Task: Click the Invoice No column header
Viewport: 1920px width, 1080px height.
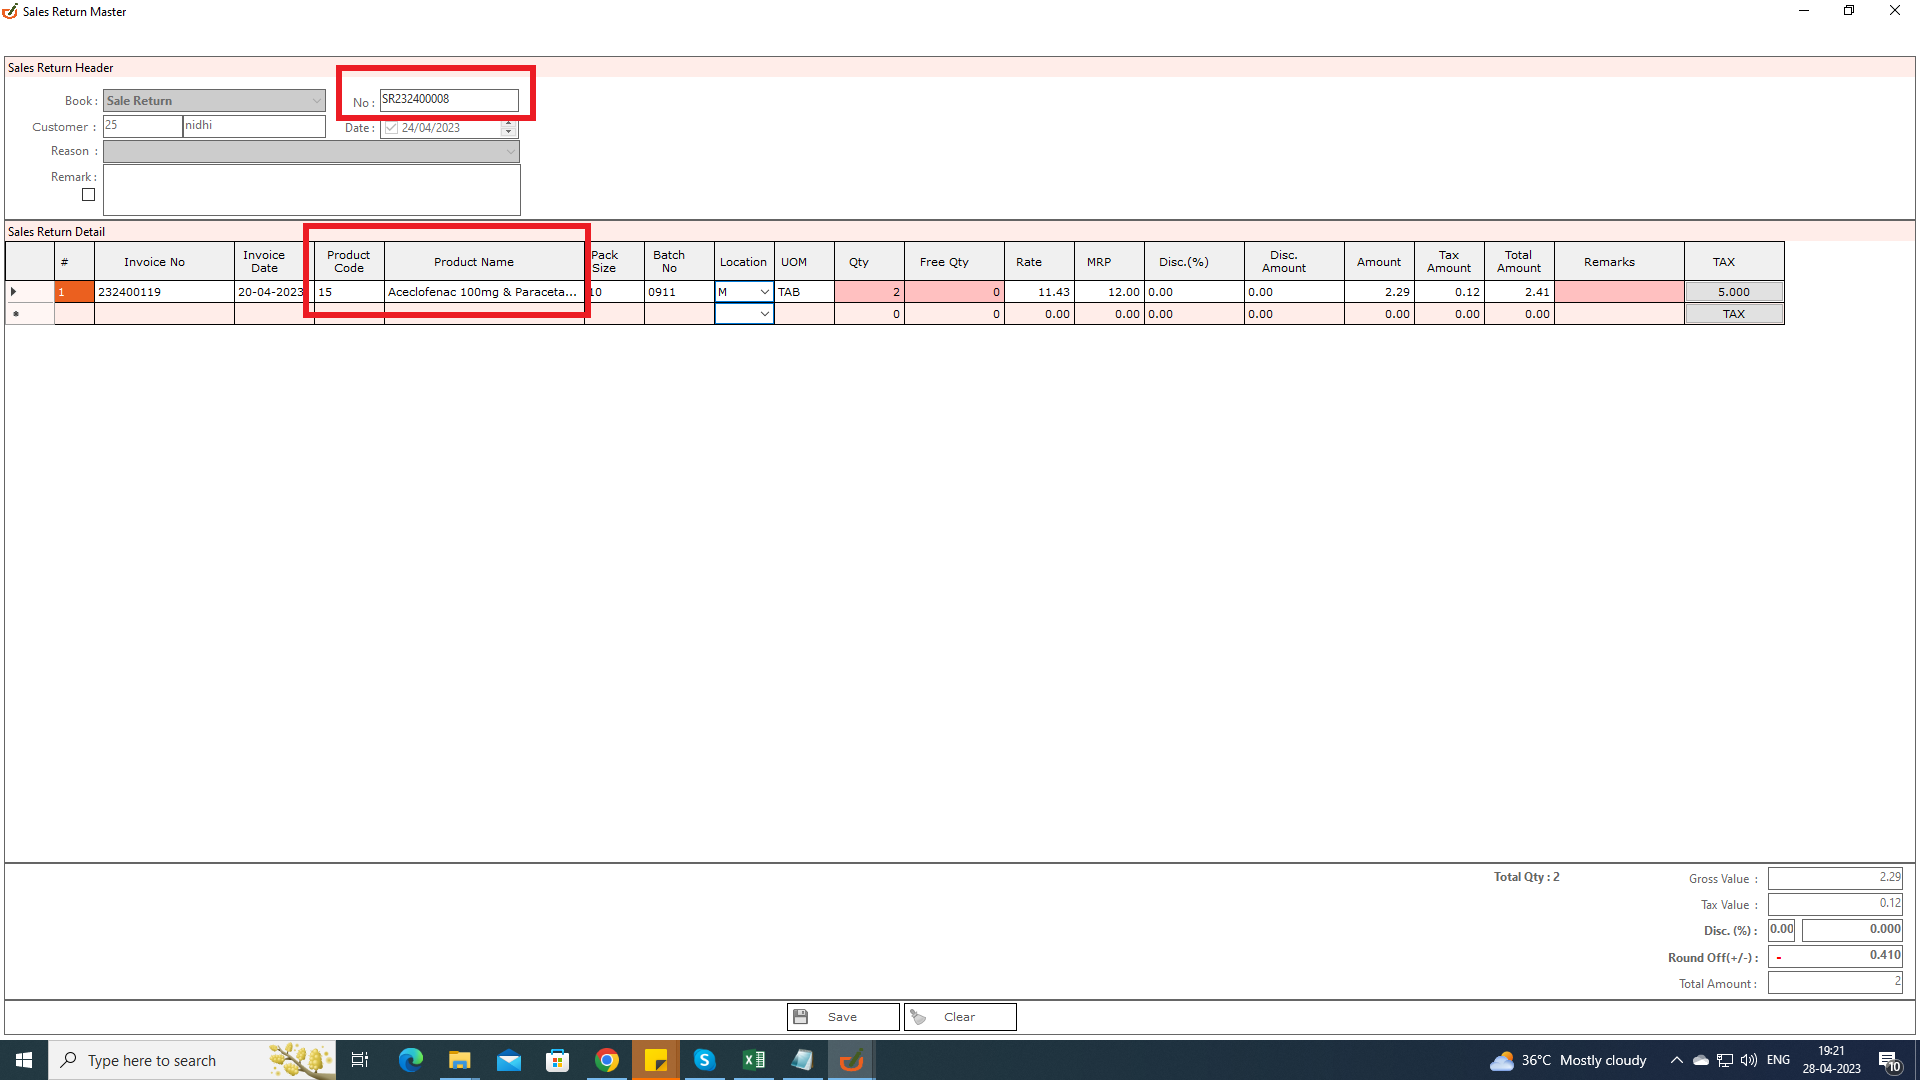Action: pos(154,262)
